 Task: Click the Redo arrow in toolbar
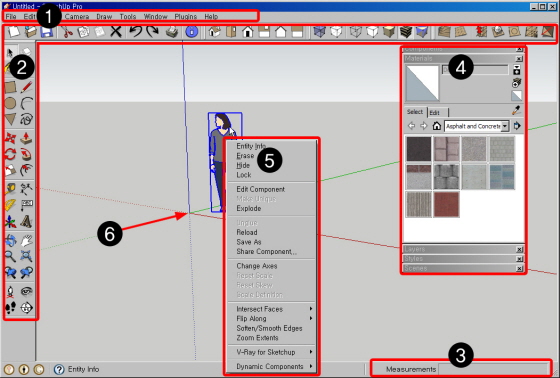153,31
